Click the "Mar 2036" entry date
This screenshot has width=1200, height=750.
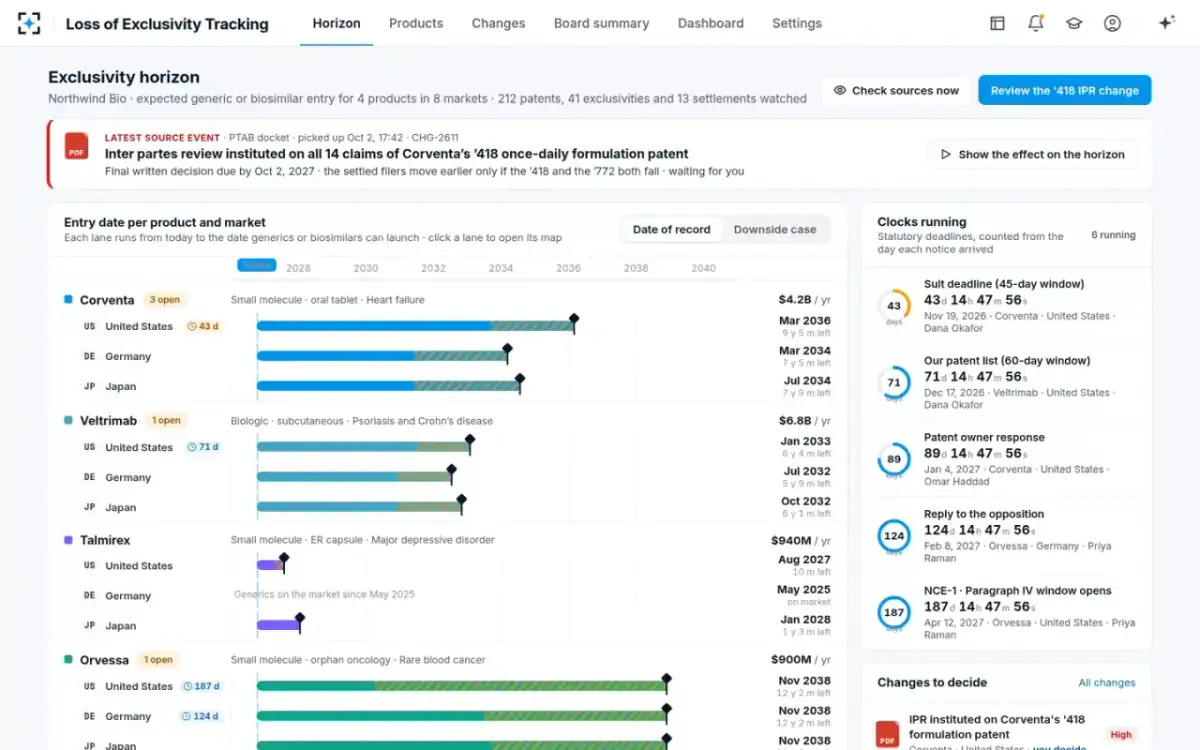tap(805, 321)
